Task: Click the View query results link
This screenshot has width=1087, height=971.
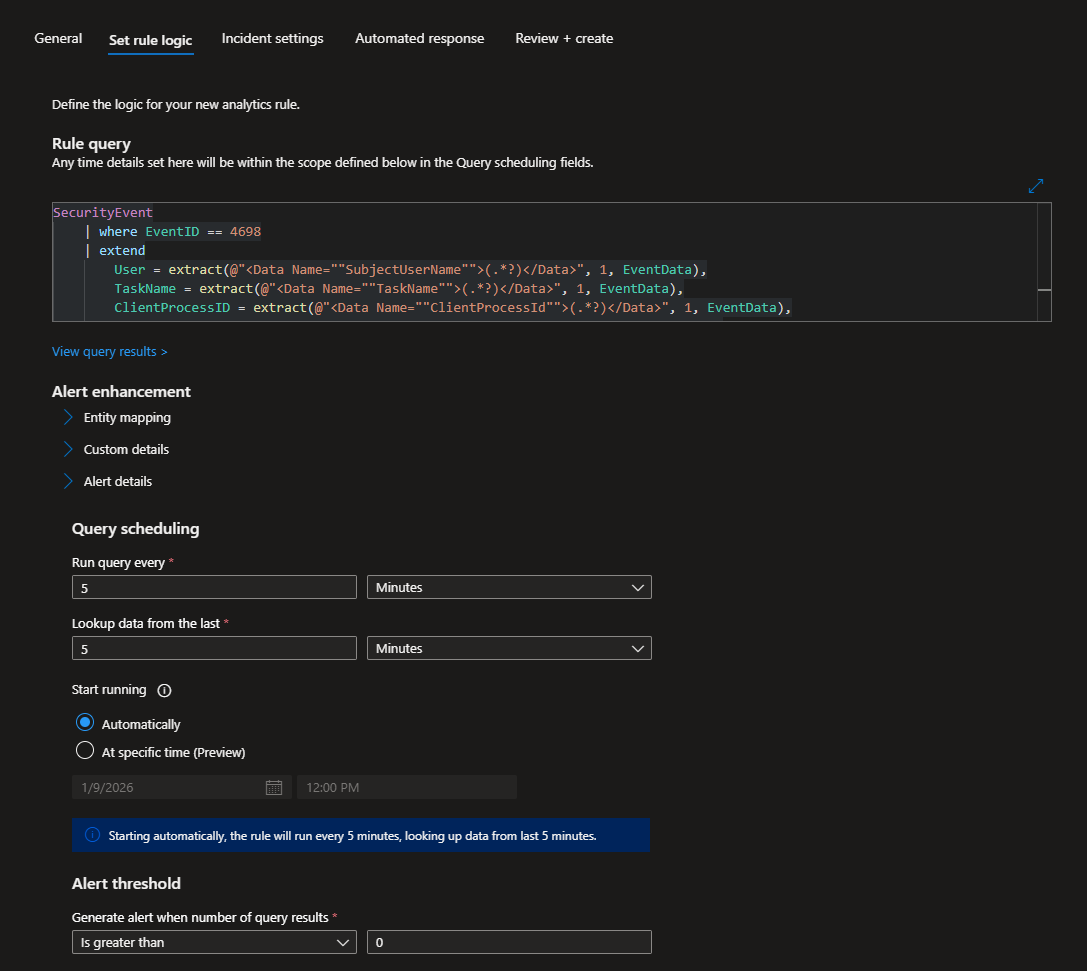Action: click(110, 352)
